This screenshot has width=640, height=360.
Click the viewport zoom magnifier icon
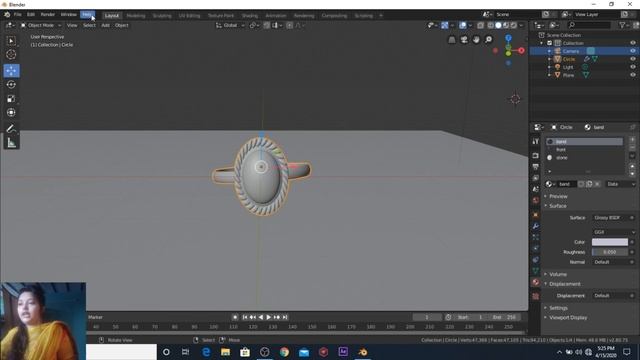(489, 40)
